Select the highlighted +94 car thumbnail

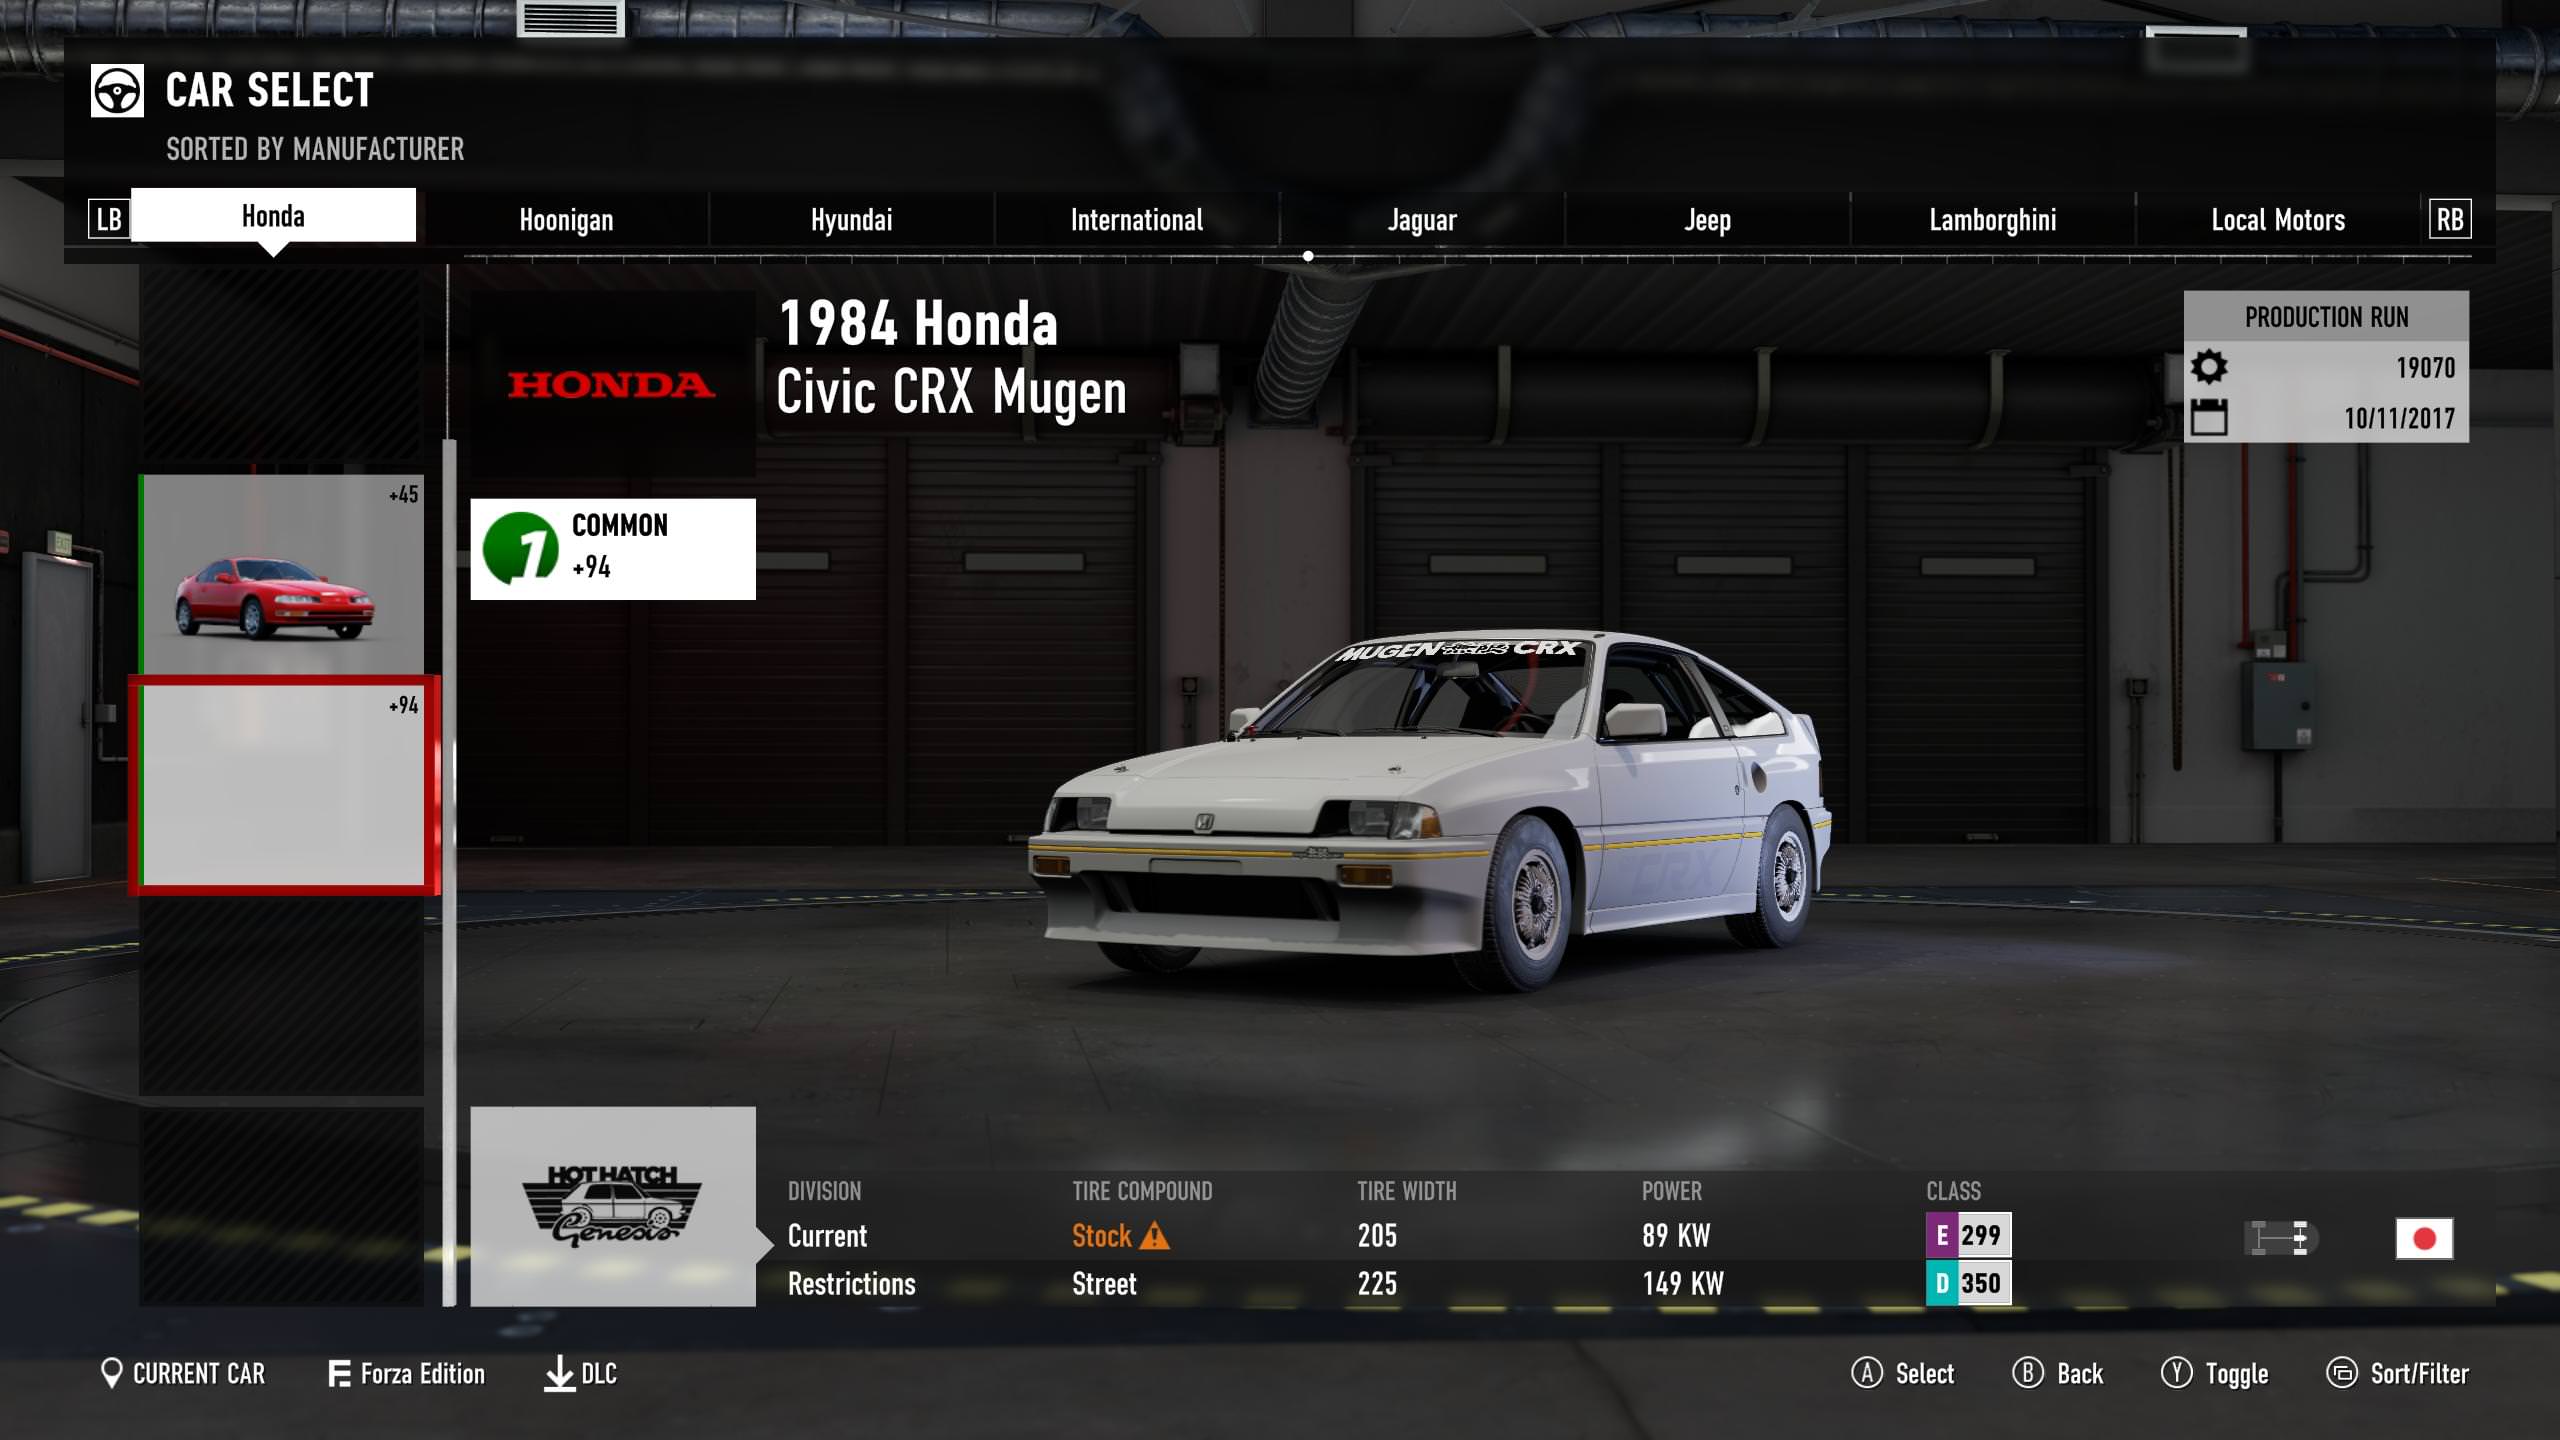[284, 785]
